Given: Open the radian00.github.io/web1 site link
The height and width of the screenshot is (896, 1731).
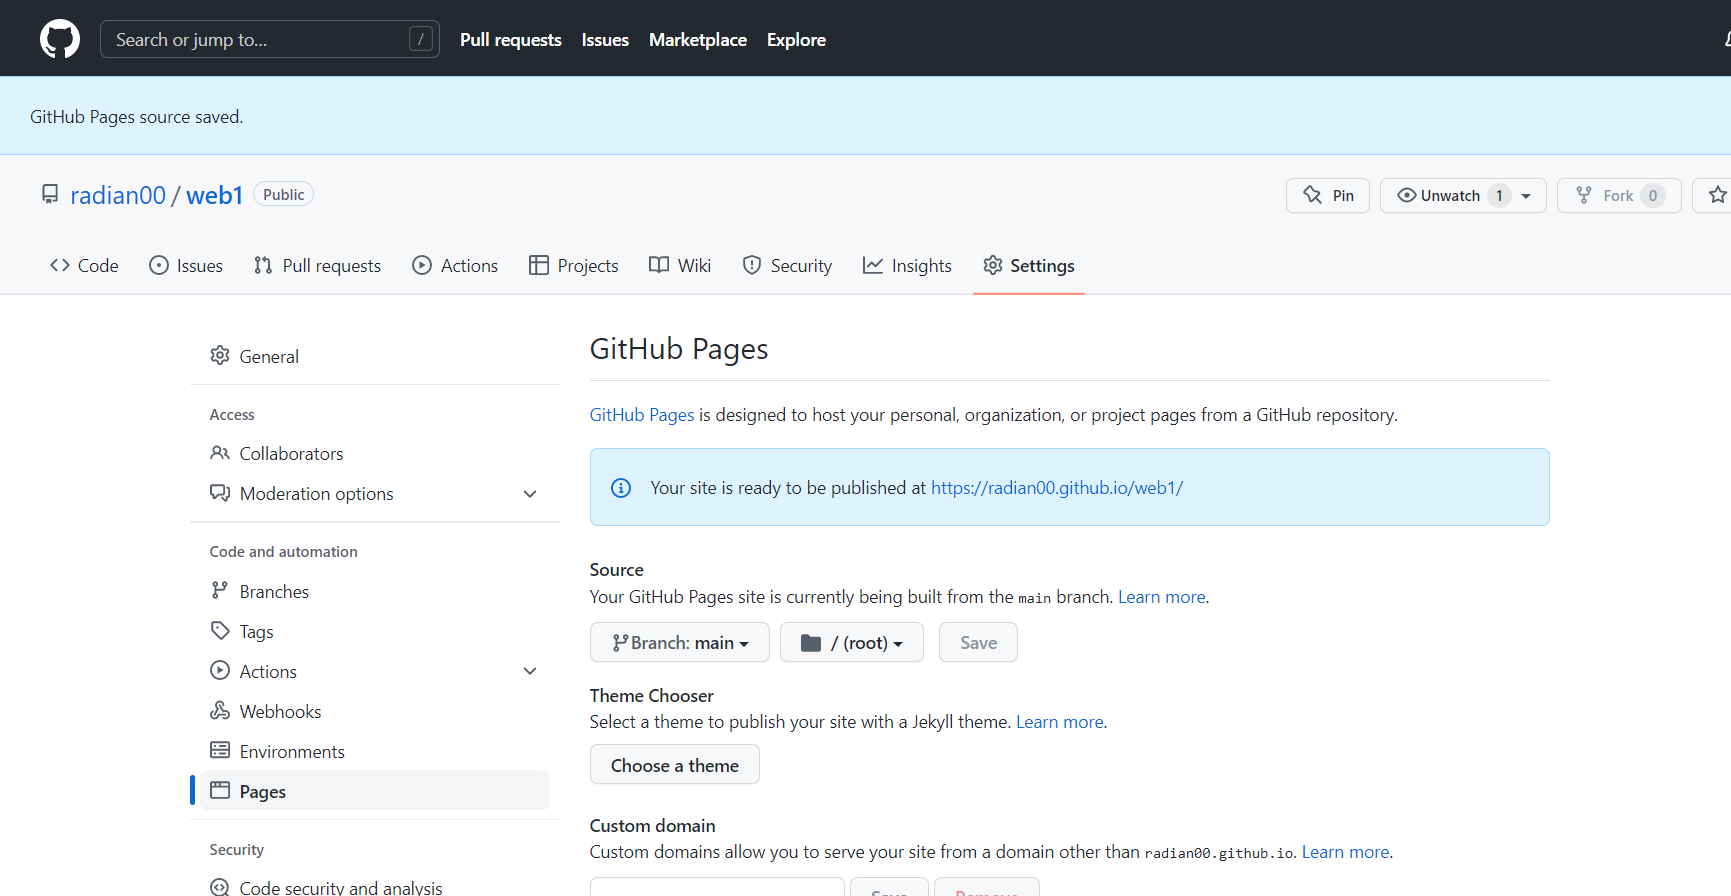Looking at the screenshot, I should pos(1057,488).
